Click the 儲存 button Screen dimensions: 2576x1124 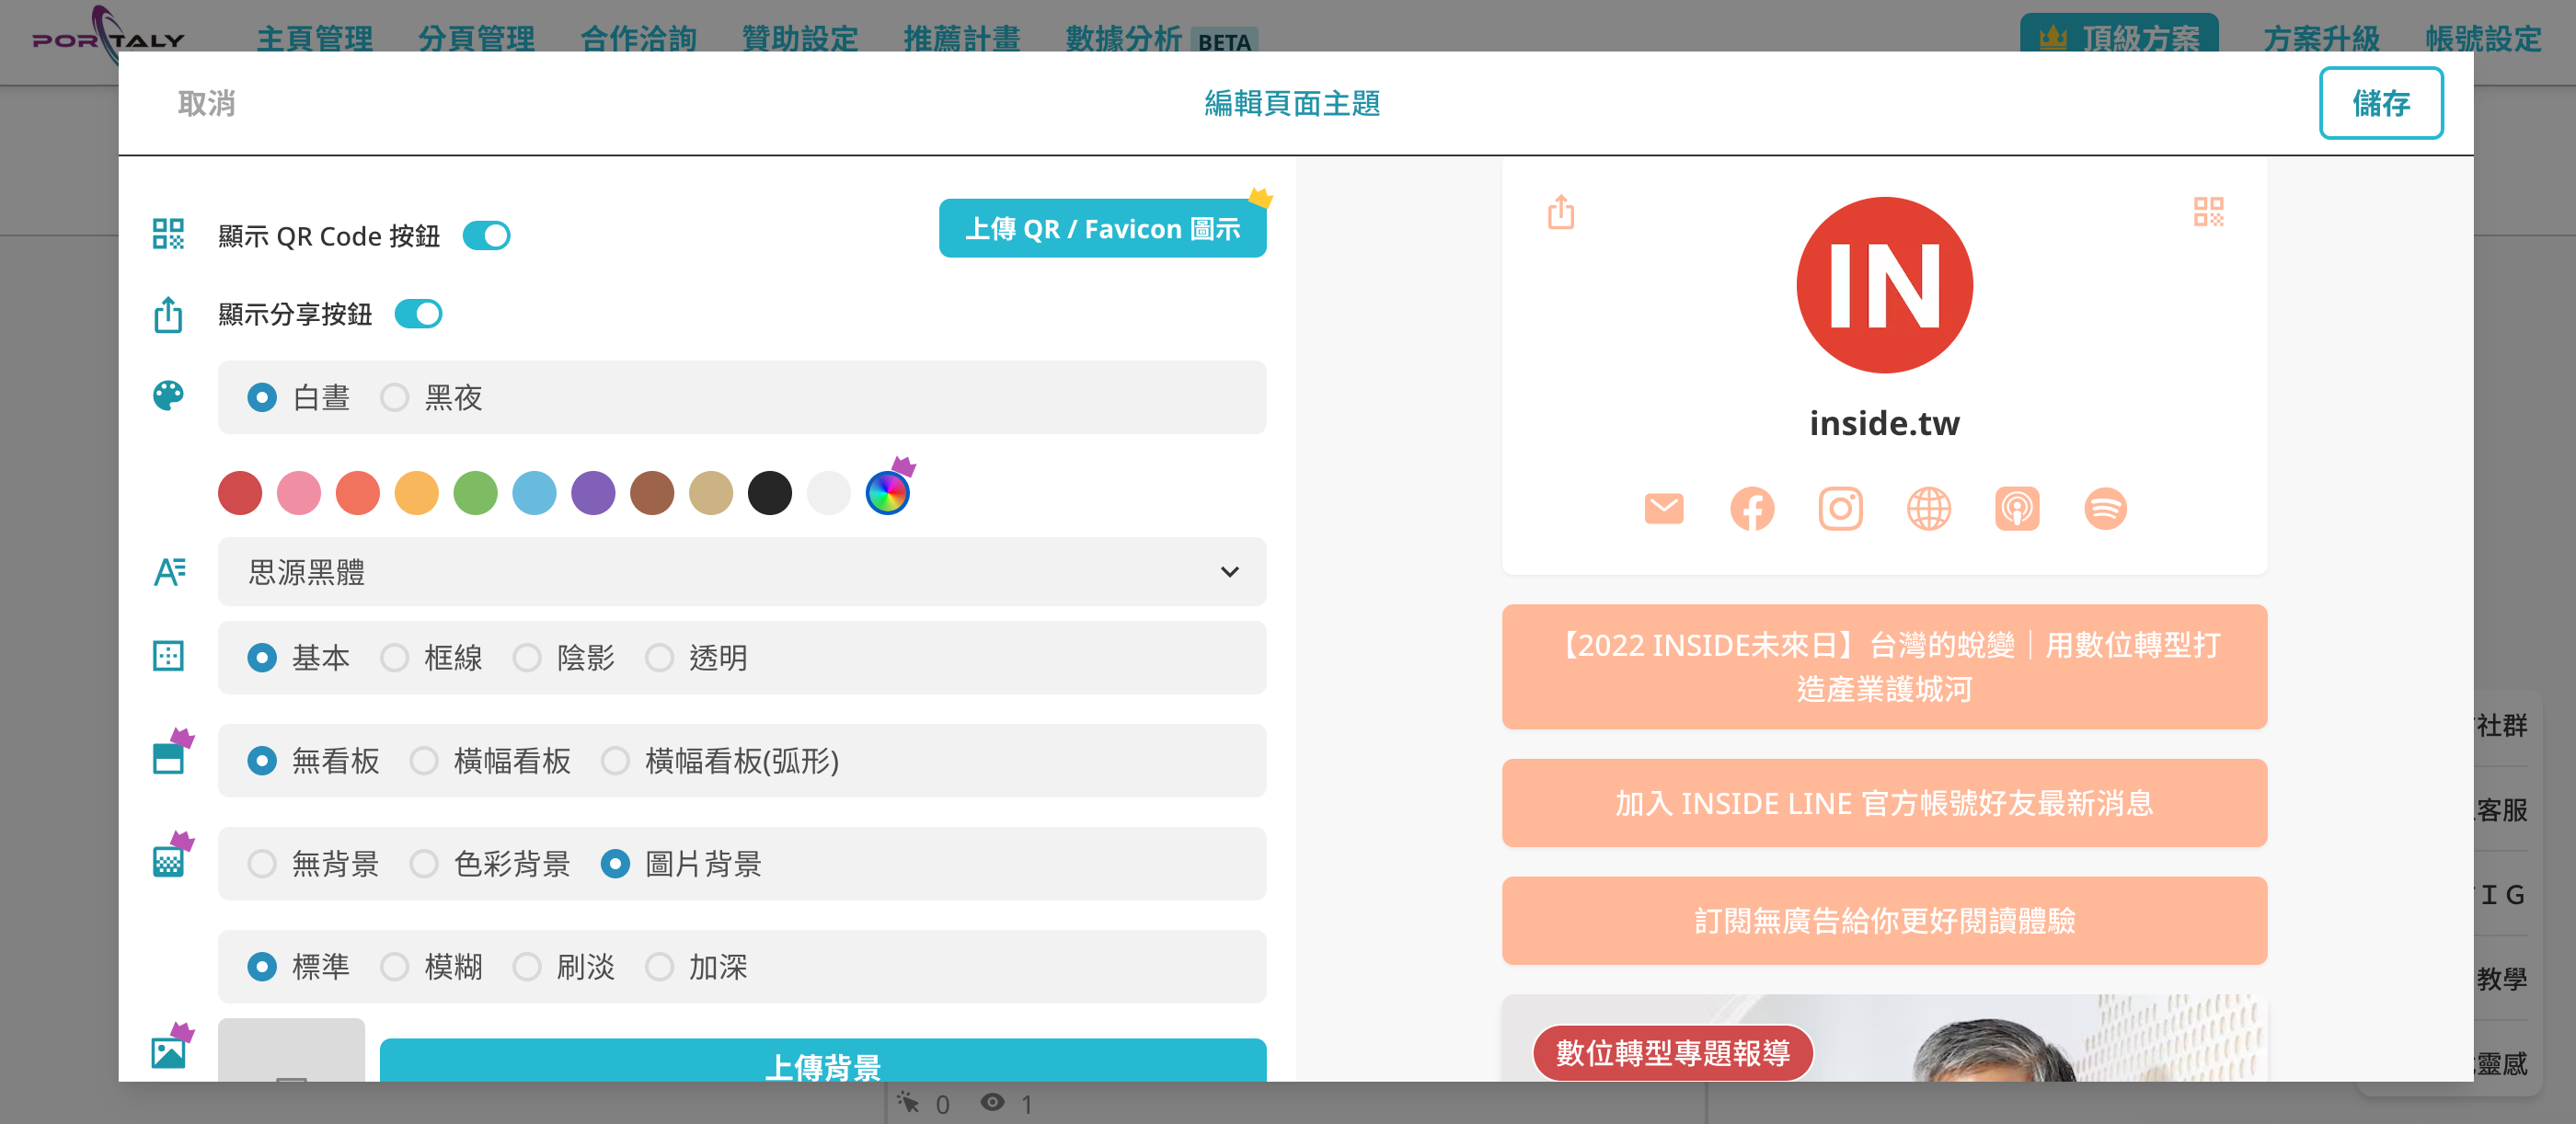[2380, 103]
